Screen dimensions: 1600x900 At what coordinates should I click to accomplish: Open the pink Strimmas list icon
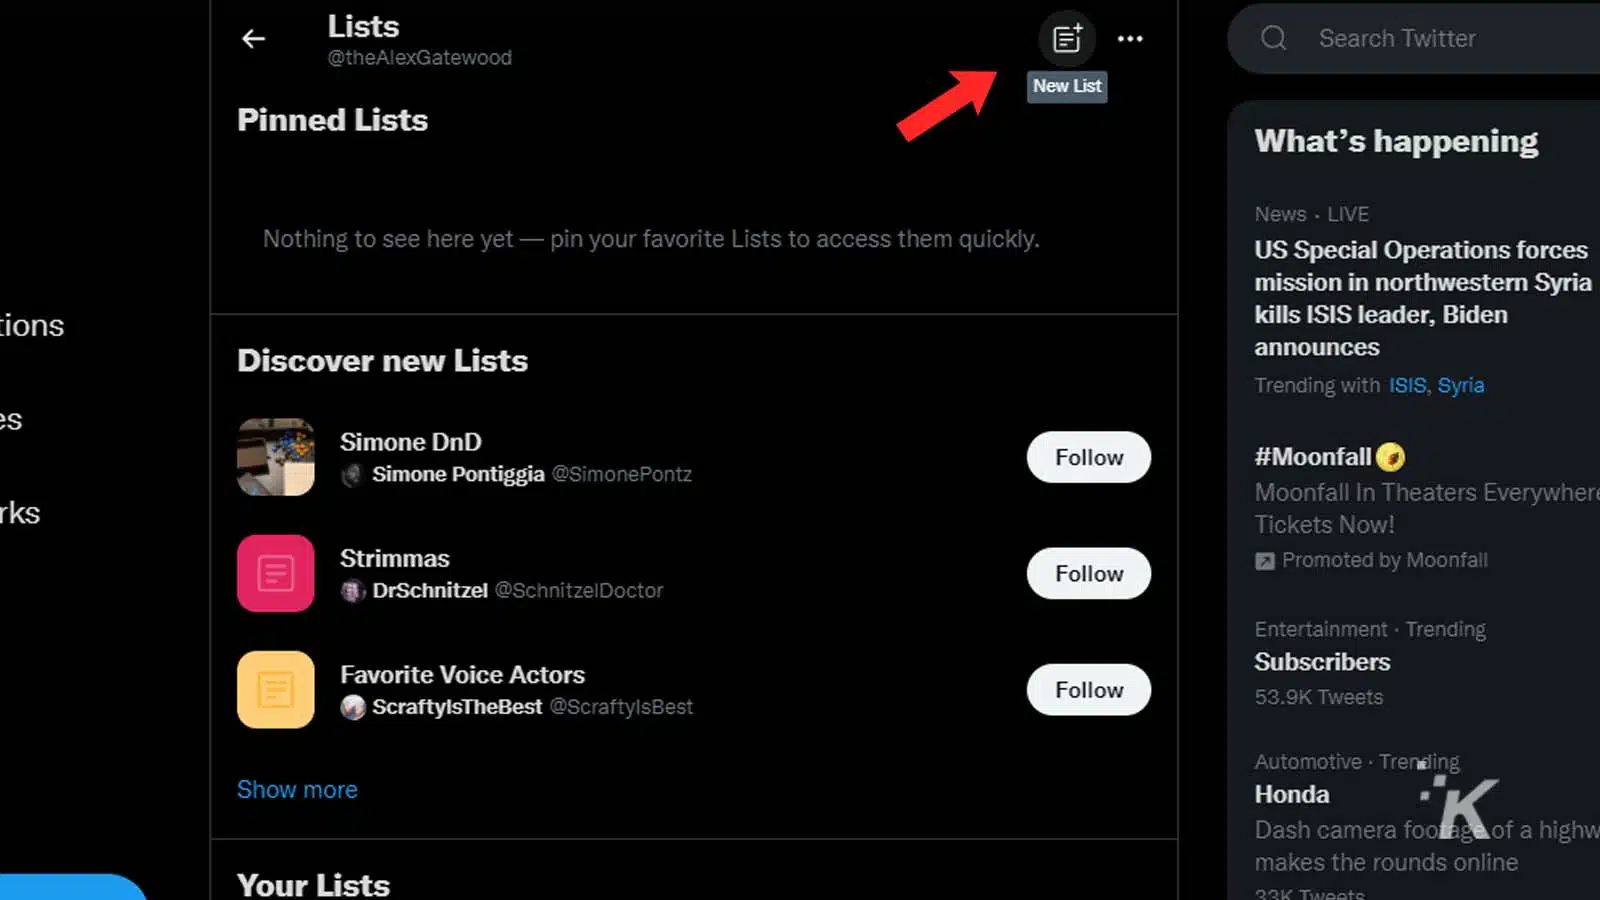275,573
